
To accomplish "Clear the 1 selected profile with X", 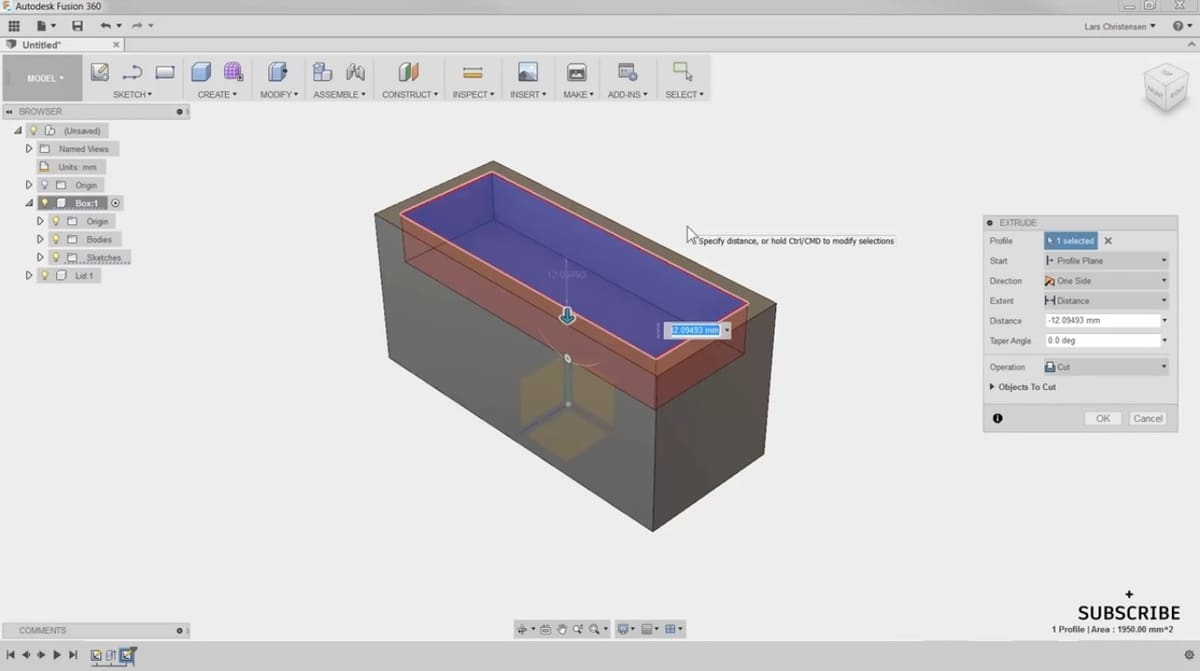I will (x=1108, y=241).
